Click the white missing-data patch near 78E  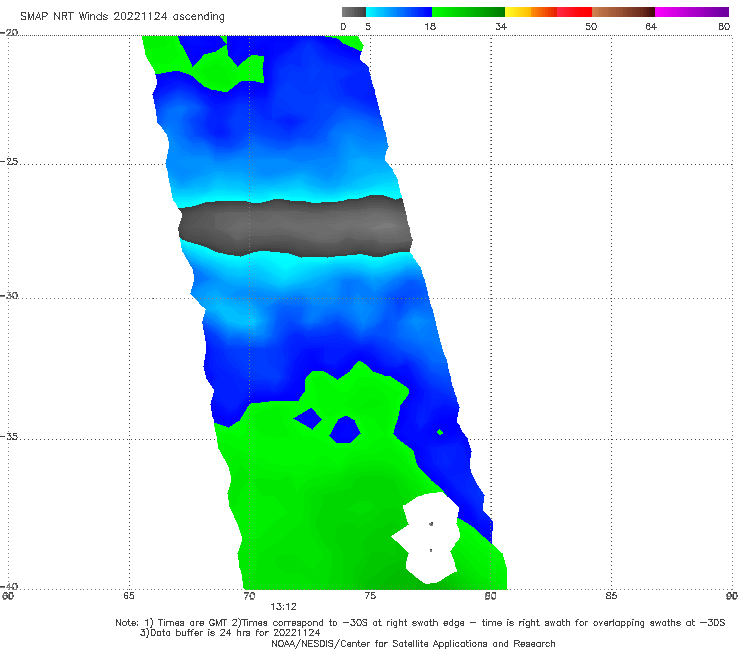coord(427,538)
